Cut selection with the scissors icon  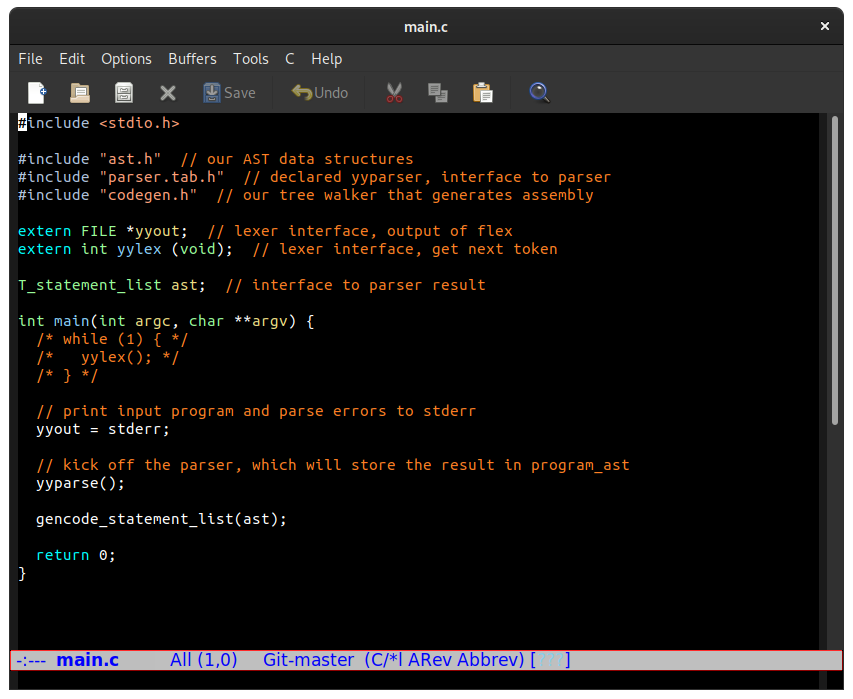point(394,93)
